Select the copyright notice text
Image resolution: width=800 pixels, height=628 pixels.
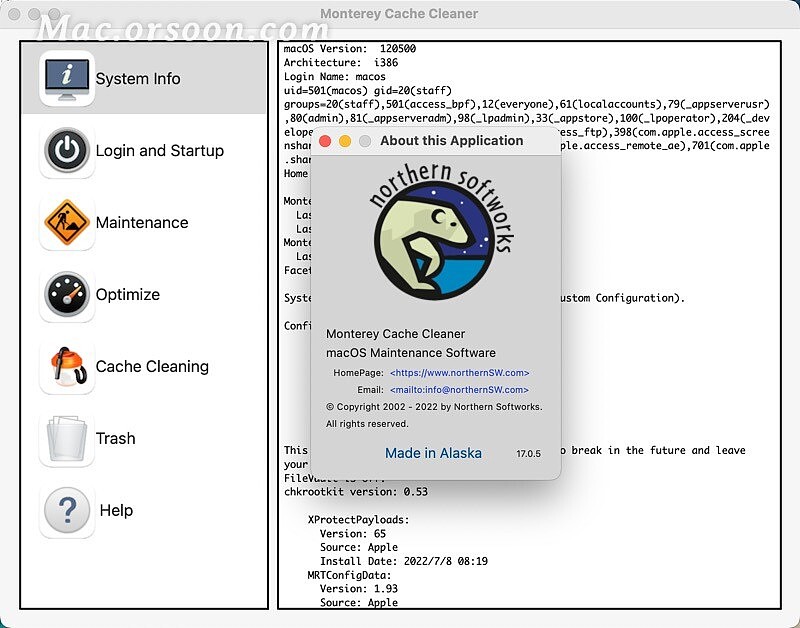click(x=433, y=407)
